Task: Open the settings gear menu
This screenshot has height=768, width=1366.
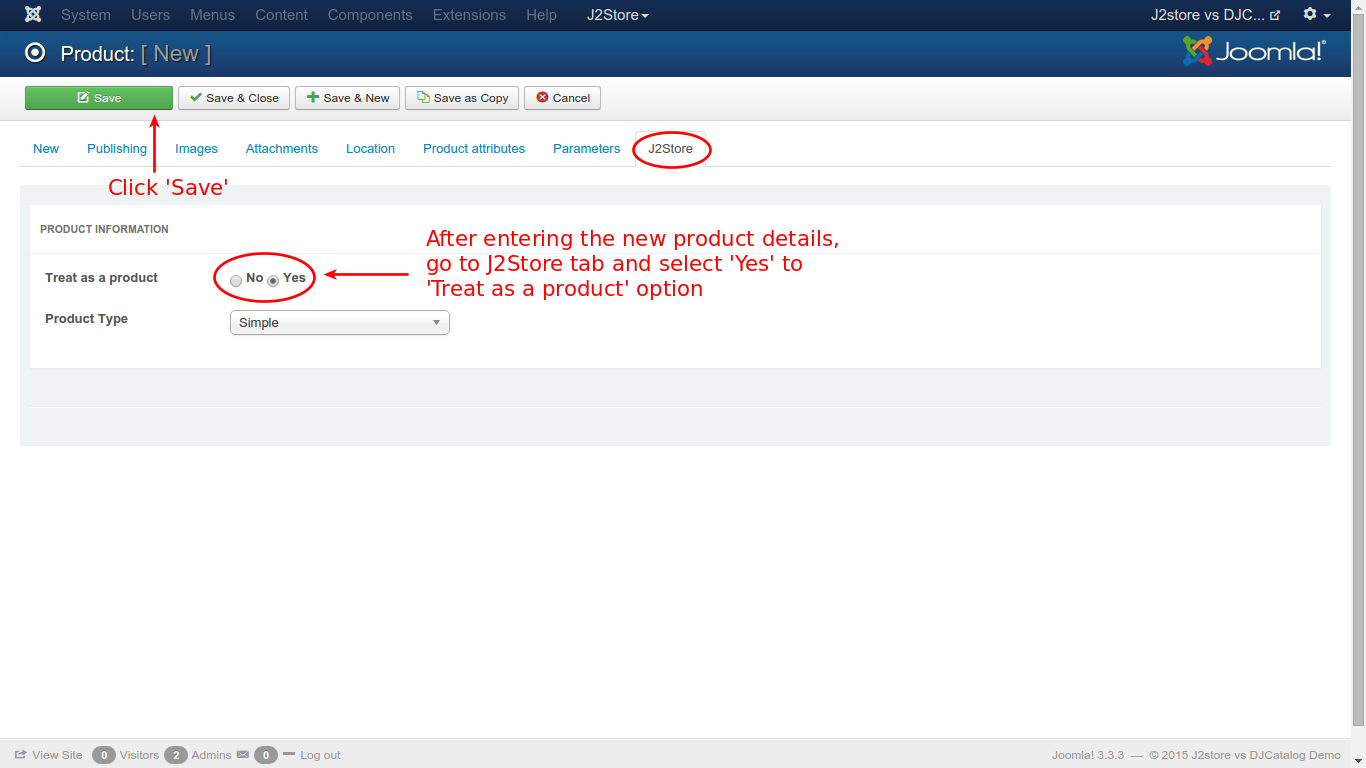Action: [x=1316, y=15]
